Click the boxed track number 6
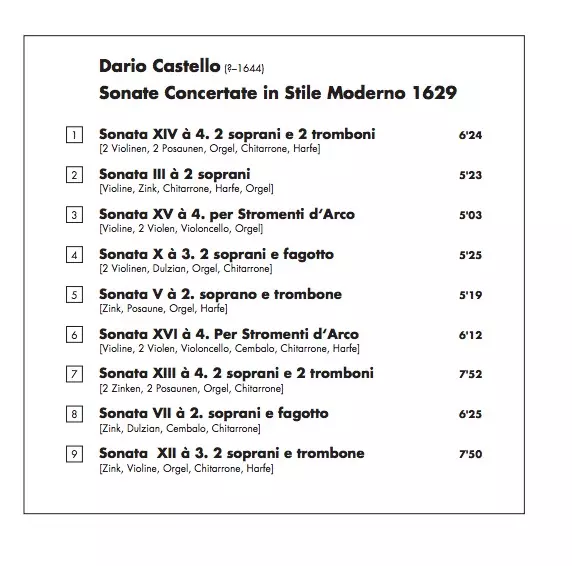Screen dimensions: 572x566 coord(74,334)
